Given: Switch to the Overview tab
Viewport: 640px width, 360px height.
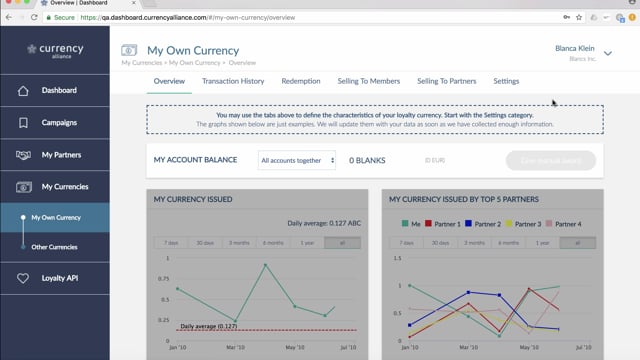Looking at the screenshot, I should [x=169, y=81].
